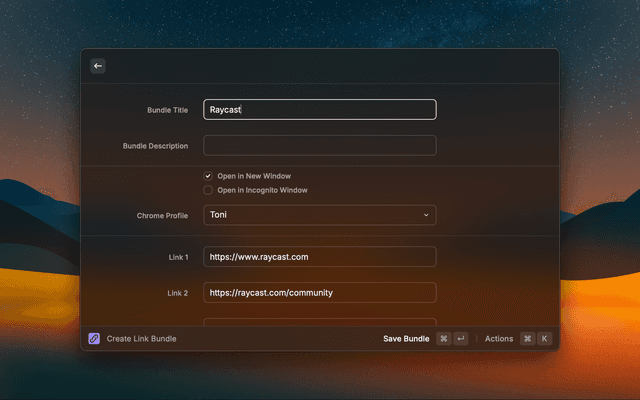Click the Create Link Bundle title text

click(141, 339)
